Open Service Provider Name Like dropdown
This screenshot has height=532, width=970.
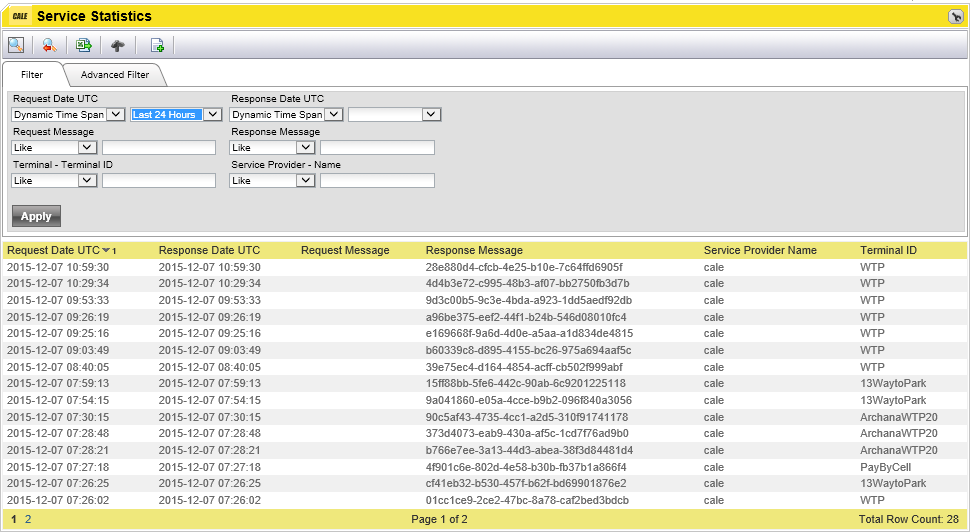point(272,181)
